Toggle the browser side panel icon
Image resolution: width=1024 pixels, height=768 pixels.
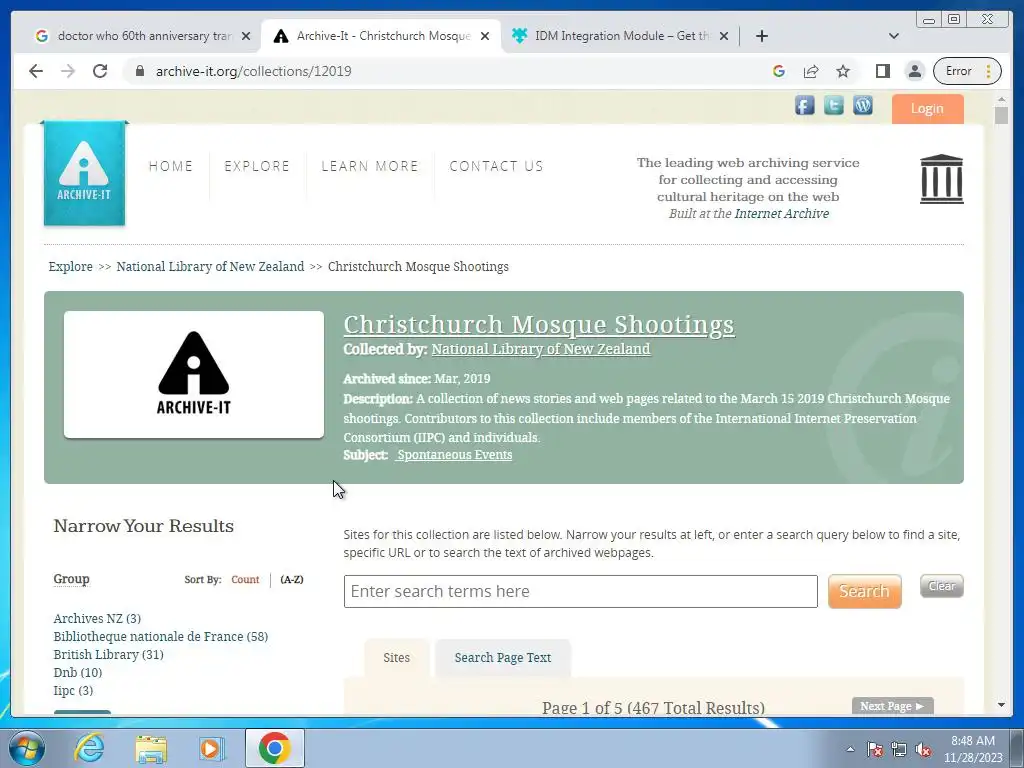click(883, 71)
